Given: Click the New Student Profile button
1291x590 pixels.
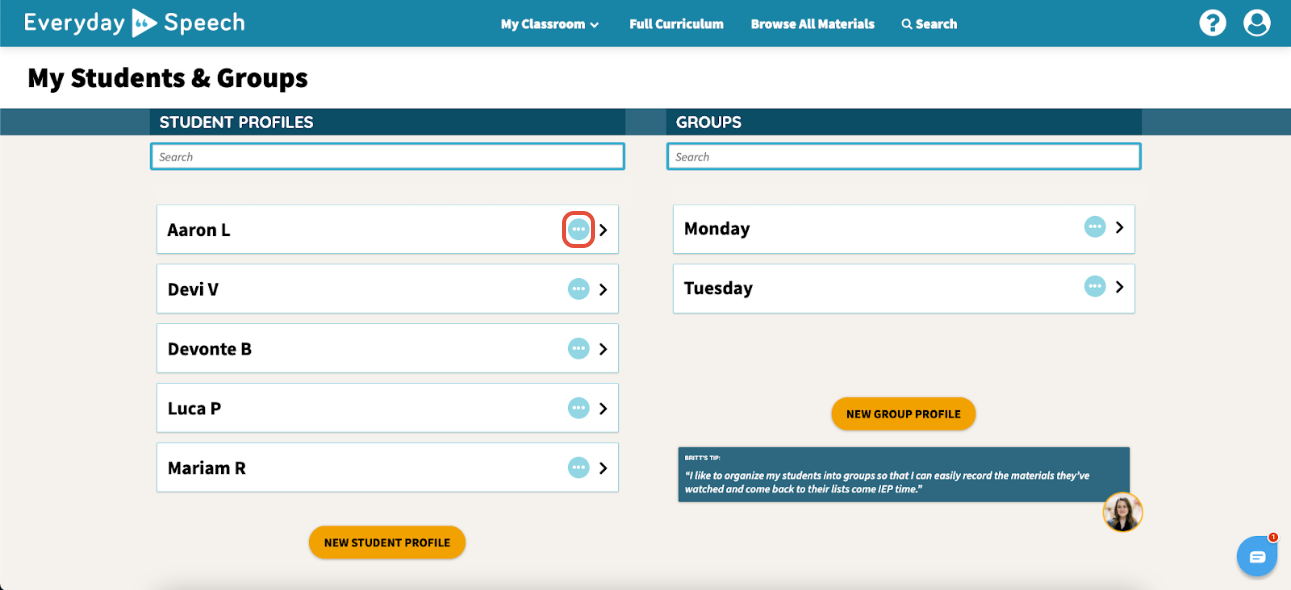Looking at the screenshot, I should click(387, 542).
